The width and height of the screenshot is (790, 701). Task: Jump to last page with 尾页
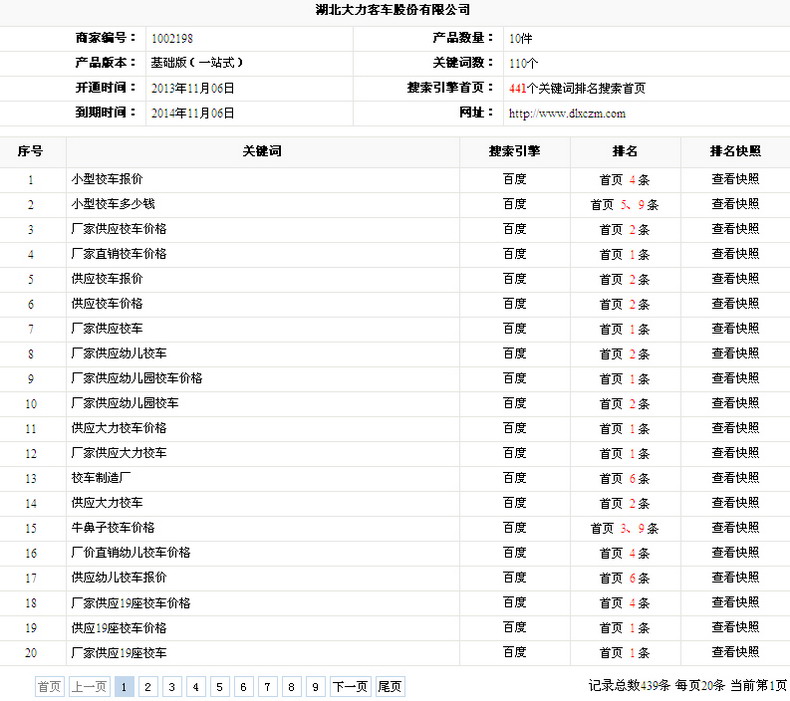(390, 687)
